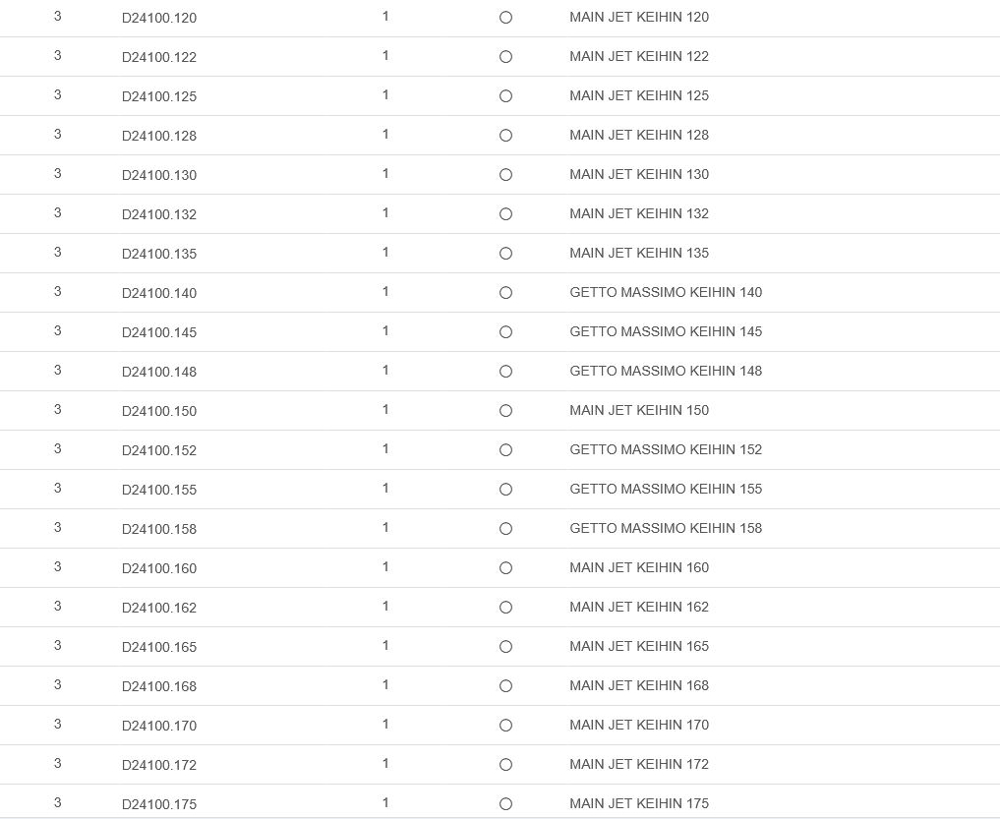This screenshot has height=819, width=1000.
Task: Click part number D24100.160
Action: 159,568
